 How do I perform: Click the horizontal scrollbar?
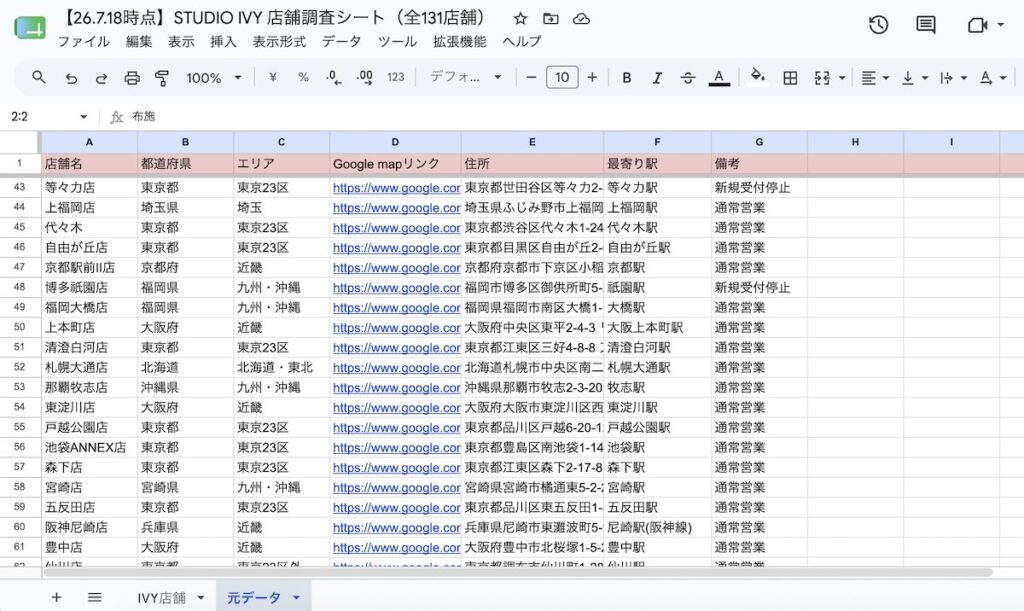tap(518, 572)
